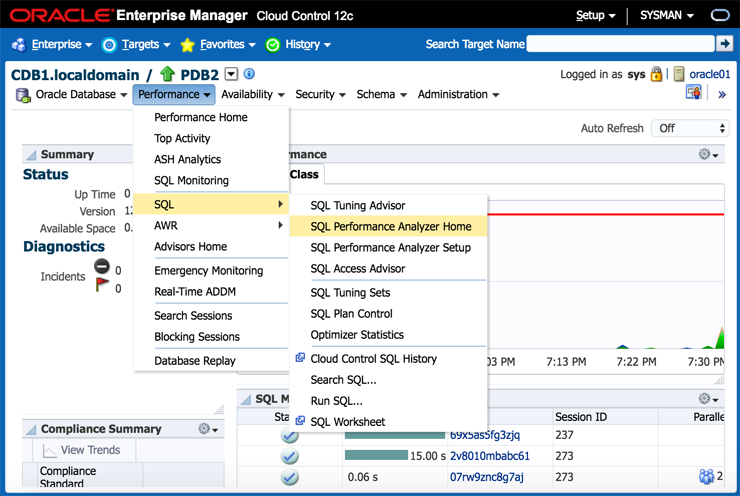Click the search go arrow button
The image size is (740, 496).
(x=725, y=44)
